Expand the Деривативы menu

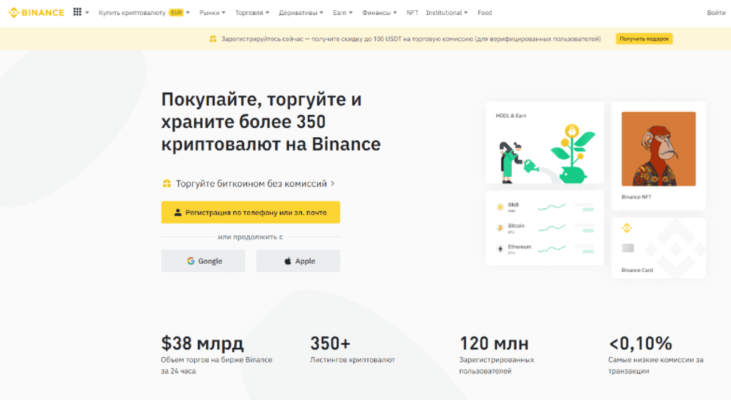301,13
